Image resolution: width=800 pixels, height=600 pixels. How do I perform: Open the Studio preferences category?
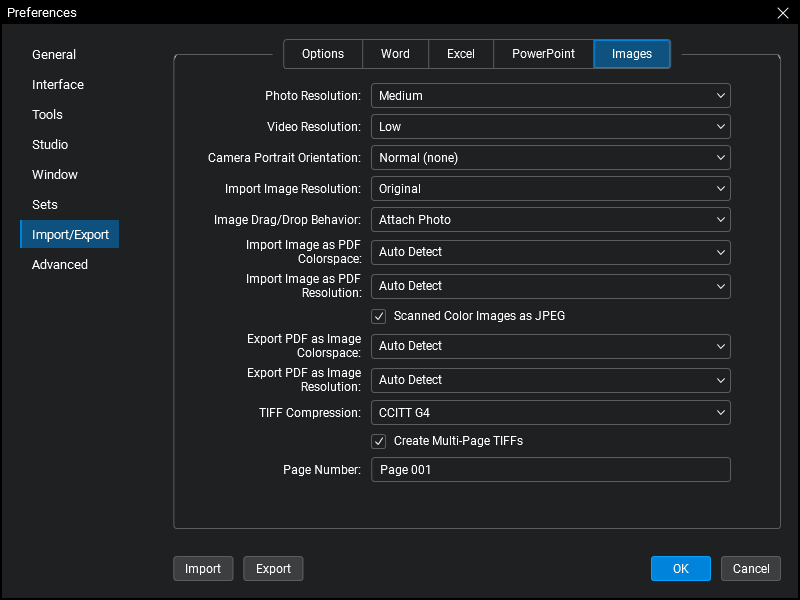pyautogui.click(x=50, y=145)
